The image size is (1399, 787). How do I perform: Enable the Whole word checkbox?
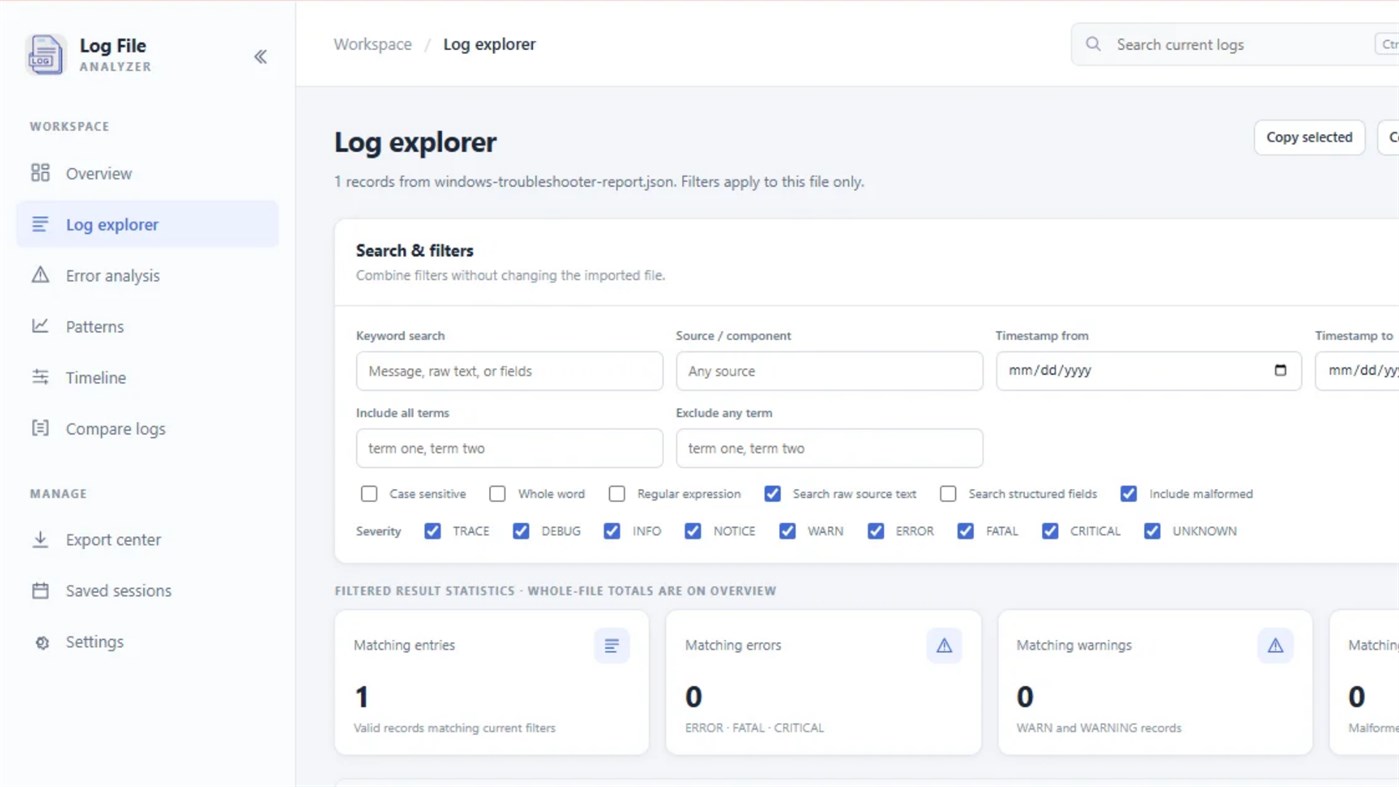click(x=497, y=494)
